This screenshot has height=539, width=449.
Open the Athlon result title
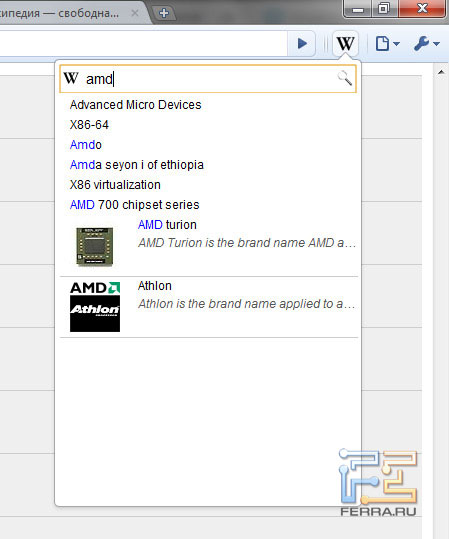(x=154, y=286)
